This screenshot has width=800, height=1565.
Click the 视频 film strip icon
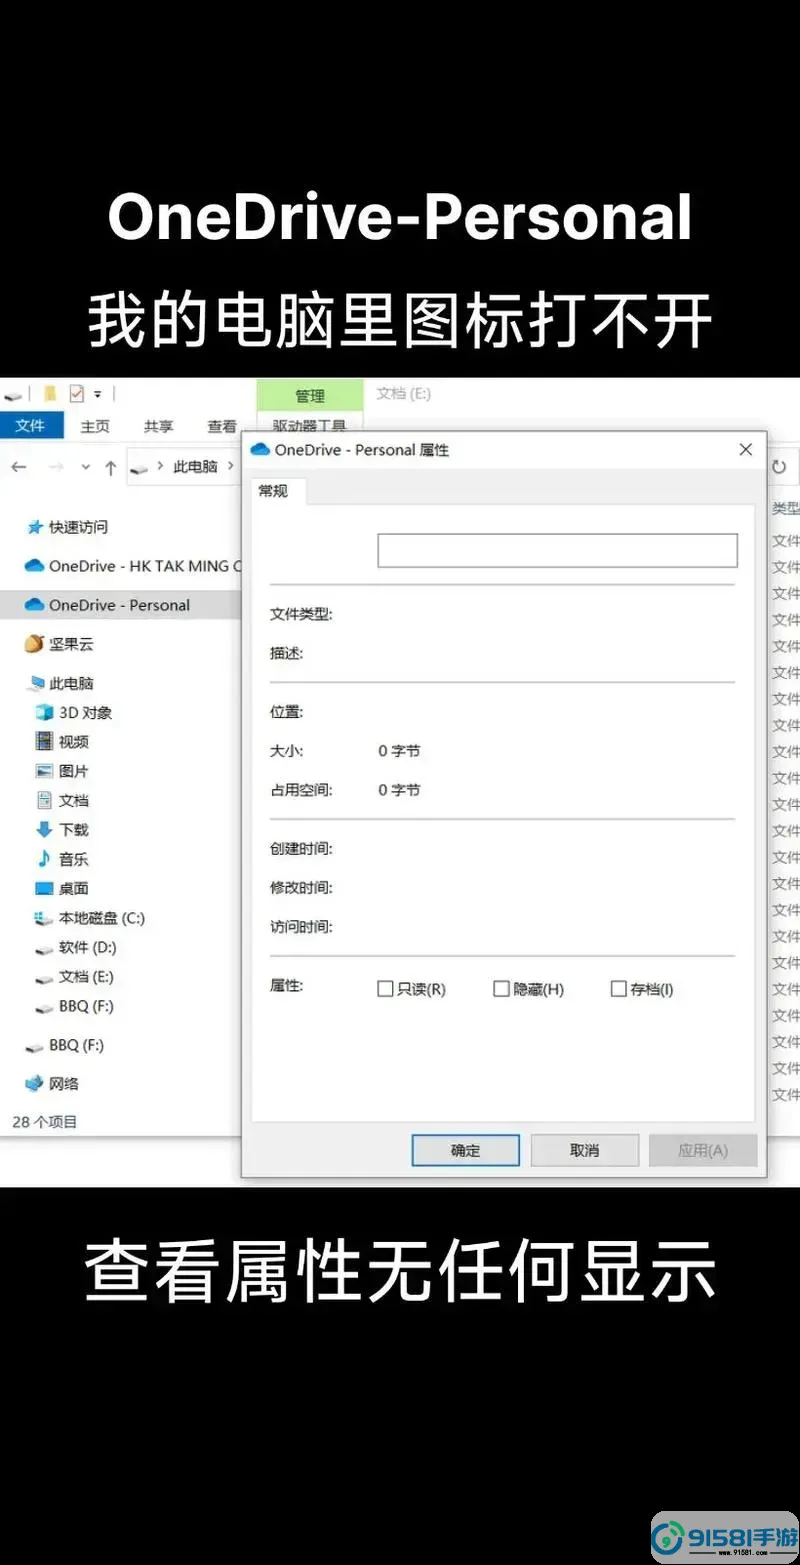click(x=44, y=741)
